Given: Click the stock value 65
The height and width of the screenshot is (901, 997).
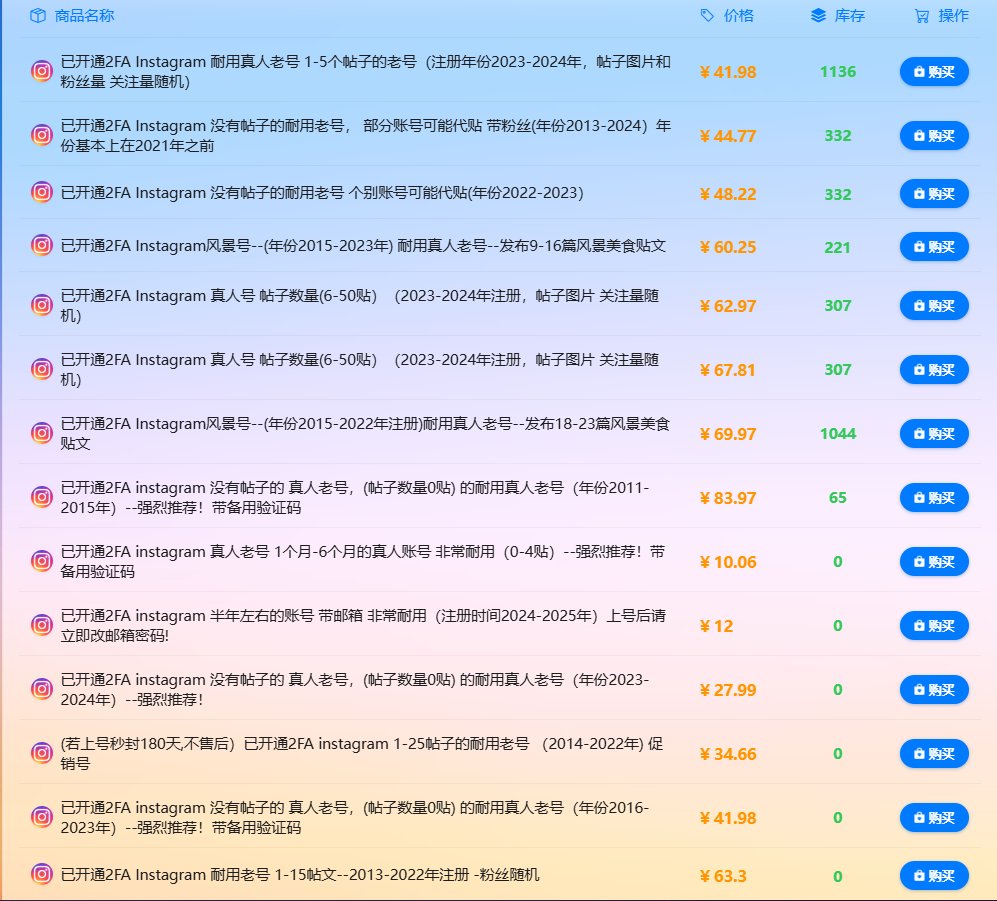Looking at the screenshot, I should [x=837, y=498].
